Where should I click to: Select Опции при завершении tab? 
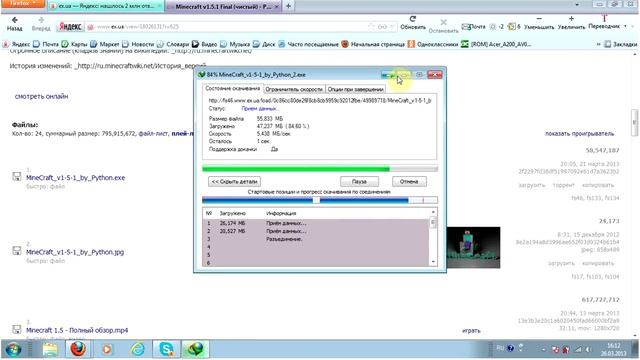pos(356,89)
